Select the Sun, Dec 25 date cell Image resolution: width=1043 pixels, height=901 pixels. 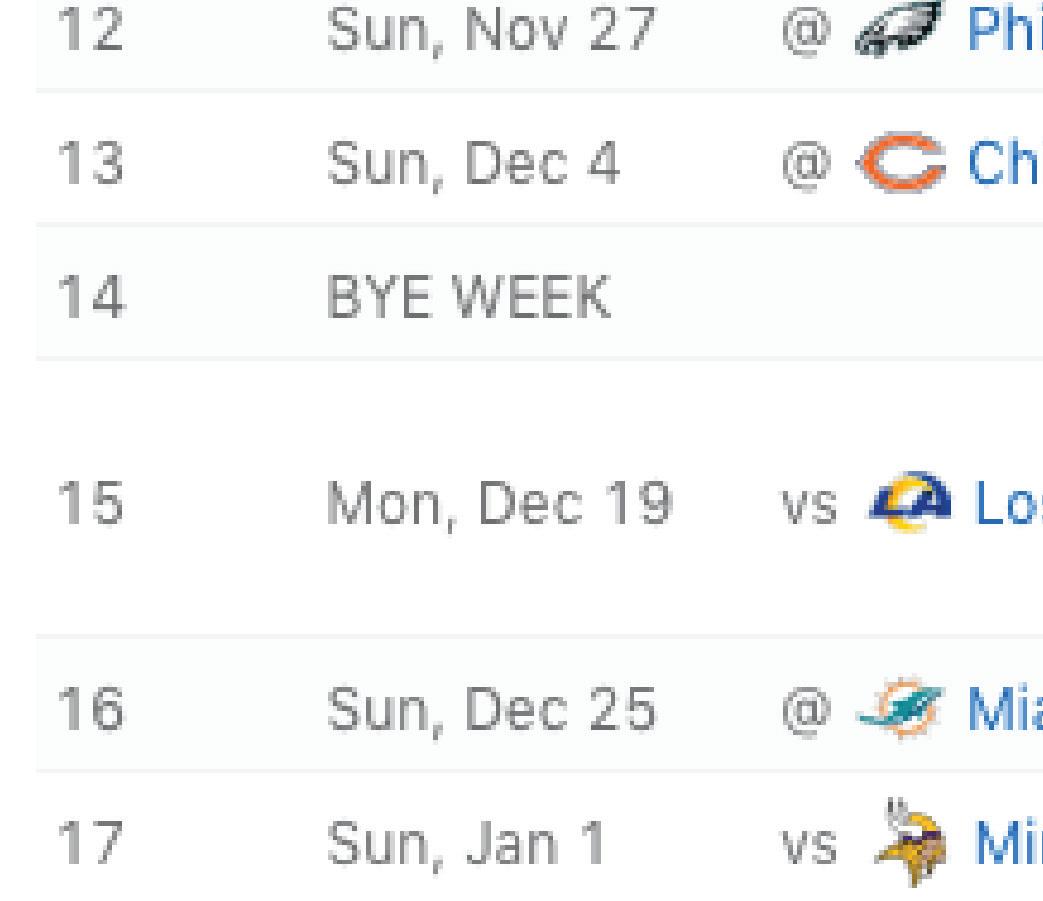[x=492, y=711]
